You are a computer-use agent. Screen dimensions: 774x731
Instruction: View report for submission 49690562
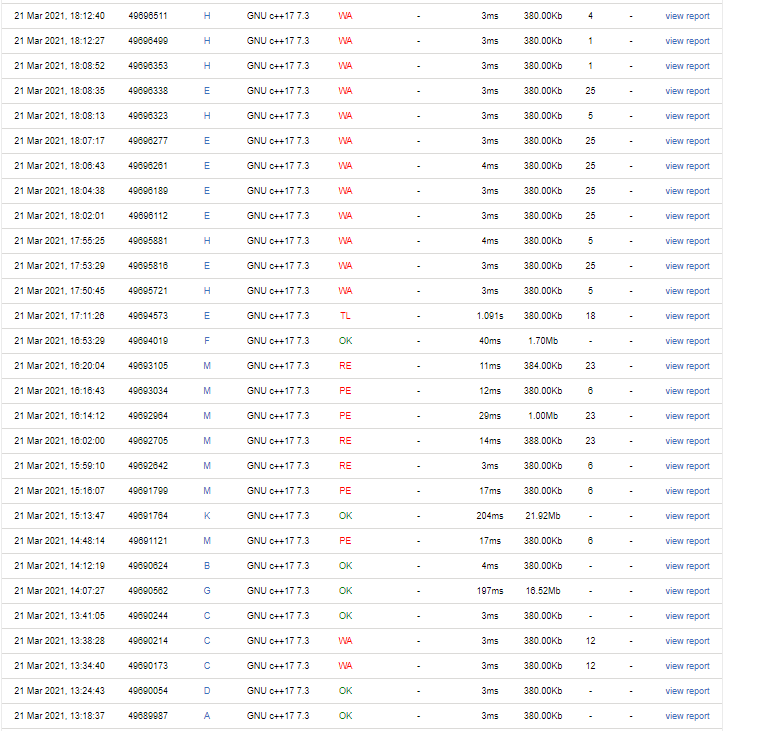point(687,591)
